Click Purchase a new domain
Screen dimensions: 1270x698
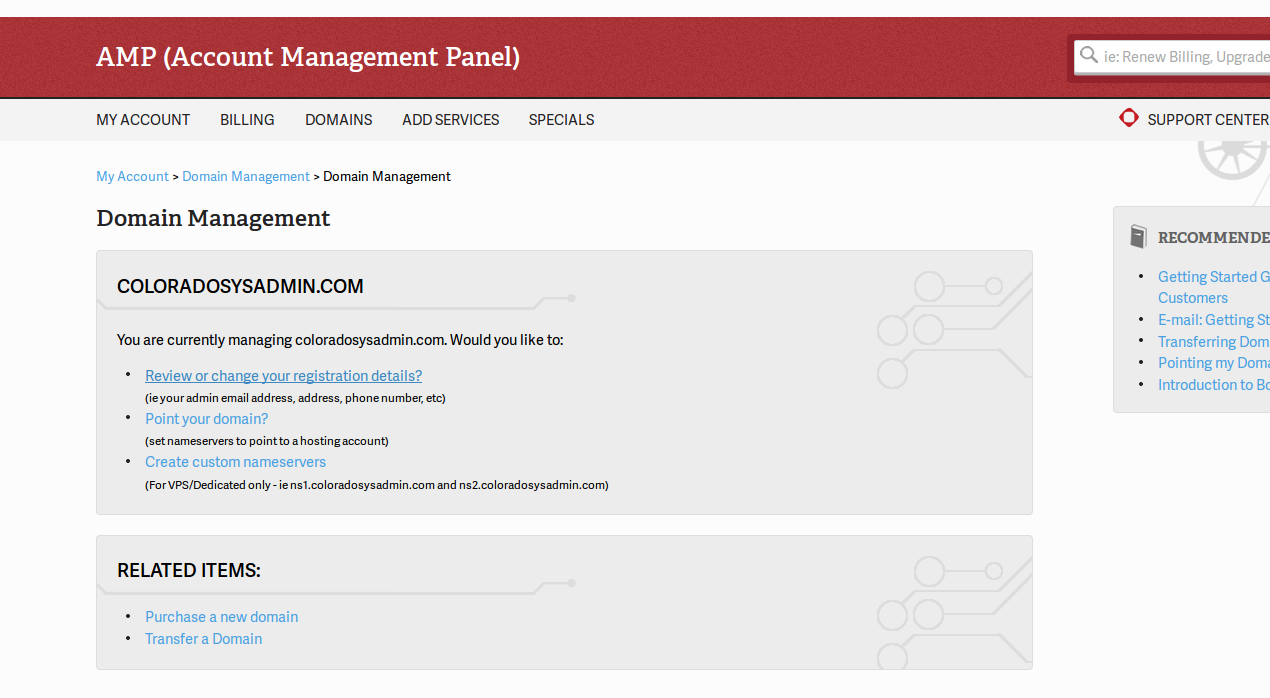pyautogui.click(x=221, y=617)
